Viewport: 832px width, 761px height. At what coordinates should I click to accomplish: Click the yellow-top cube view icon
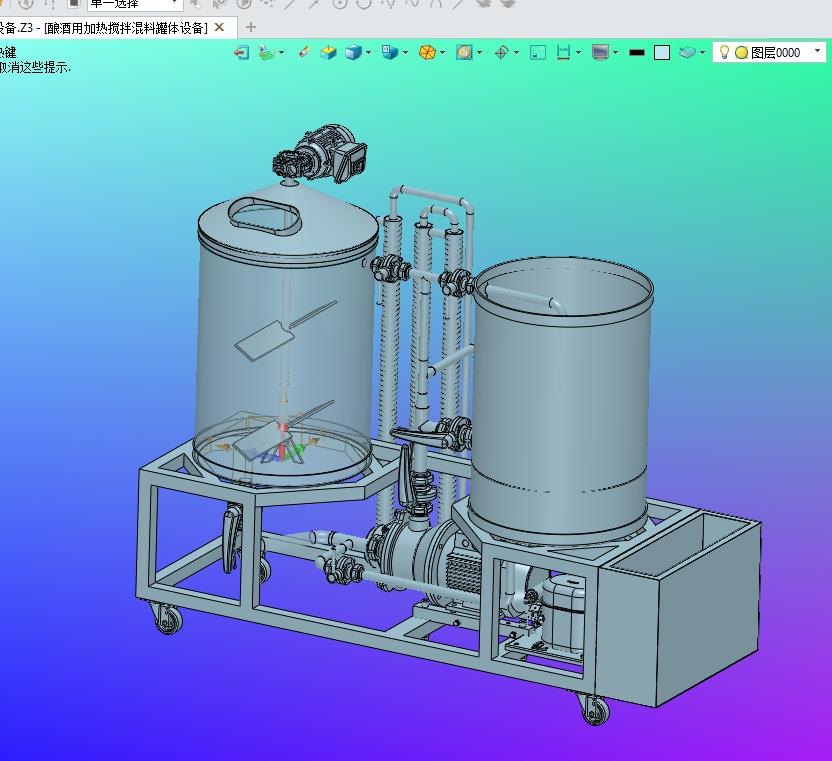click(x=328, y=52)
